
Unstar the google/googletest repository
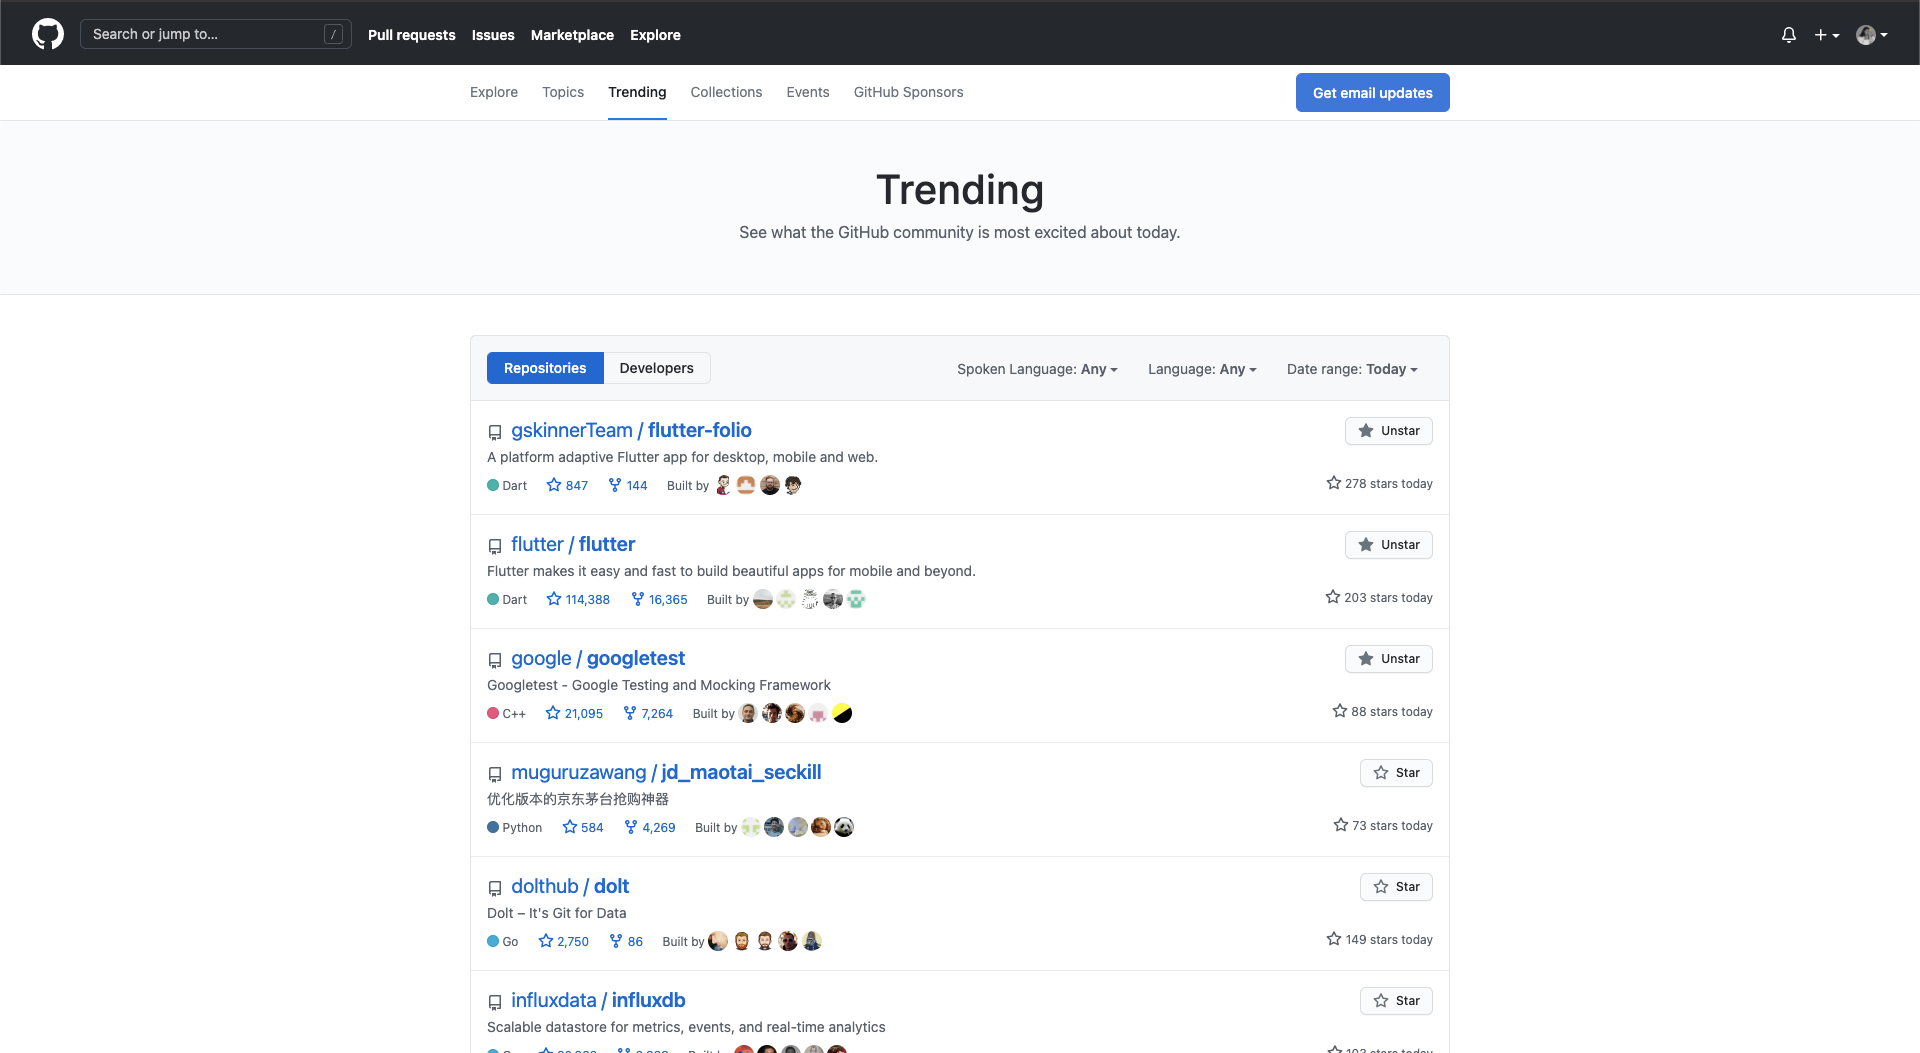(1389, 659)
